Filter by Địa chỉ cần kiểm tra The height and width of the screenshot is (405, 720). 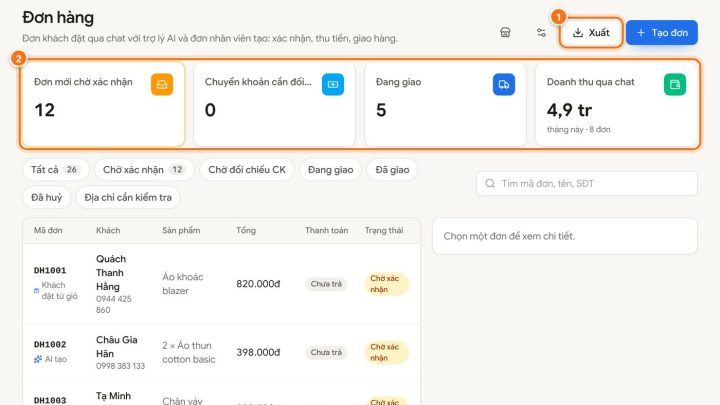[128, 197]
